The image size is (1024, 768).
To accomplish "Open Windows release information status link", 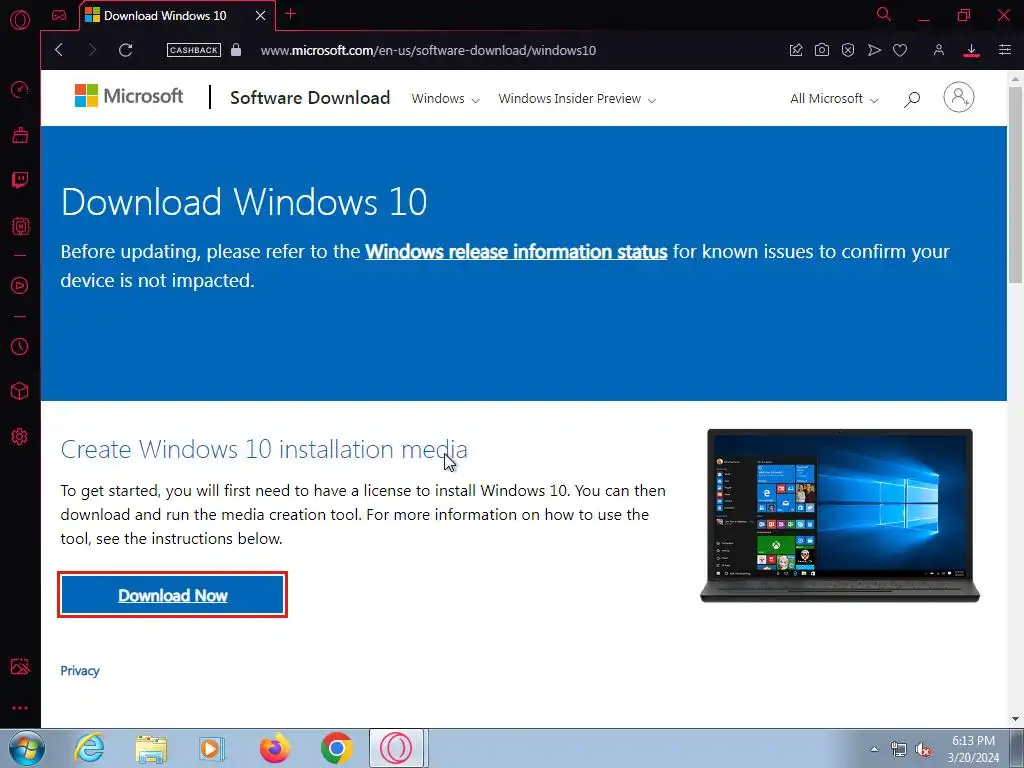I will point(516,251).
